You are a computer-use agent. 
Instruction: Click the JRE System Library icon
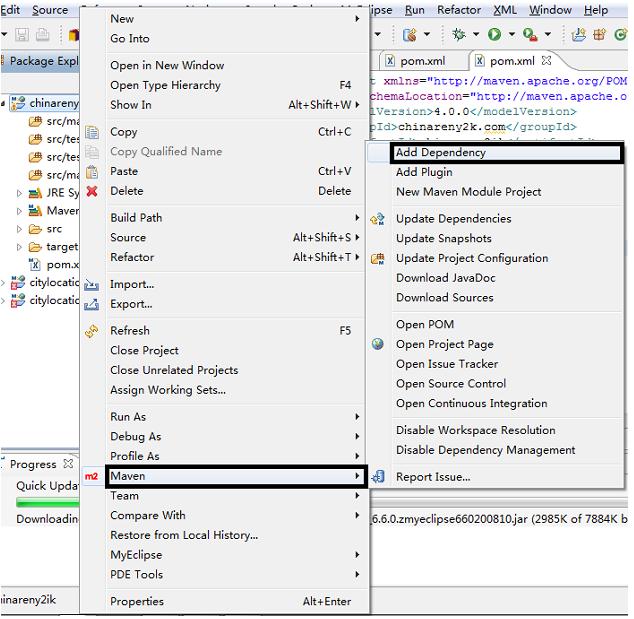35,193
